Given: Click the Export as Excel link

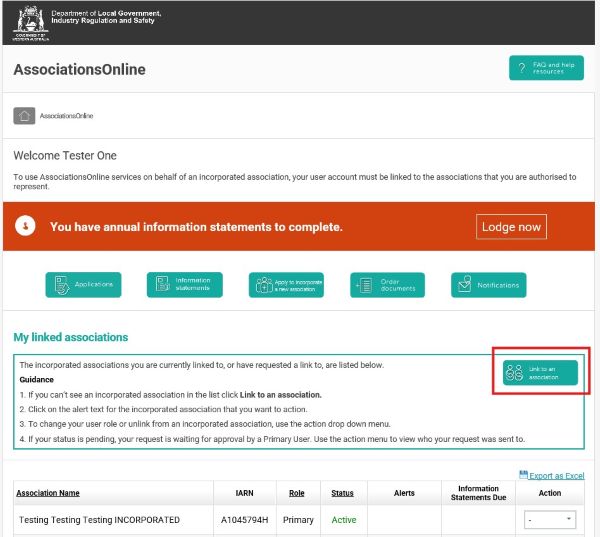Looking at the screenshot, I should (x=556, y=476).
